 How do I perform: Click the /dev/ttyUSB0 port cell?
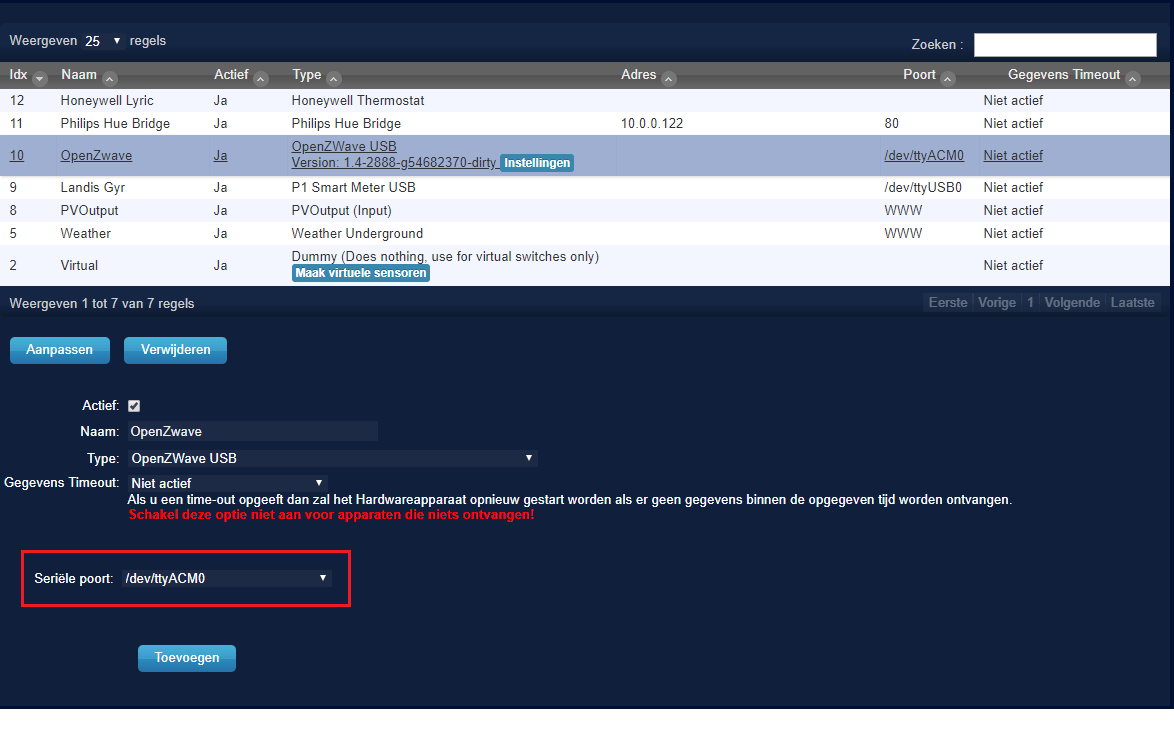pyautogui.click(x=923, y=187)
